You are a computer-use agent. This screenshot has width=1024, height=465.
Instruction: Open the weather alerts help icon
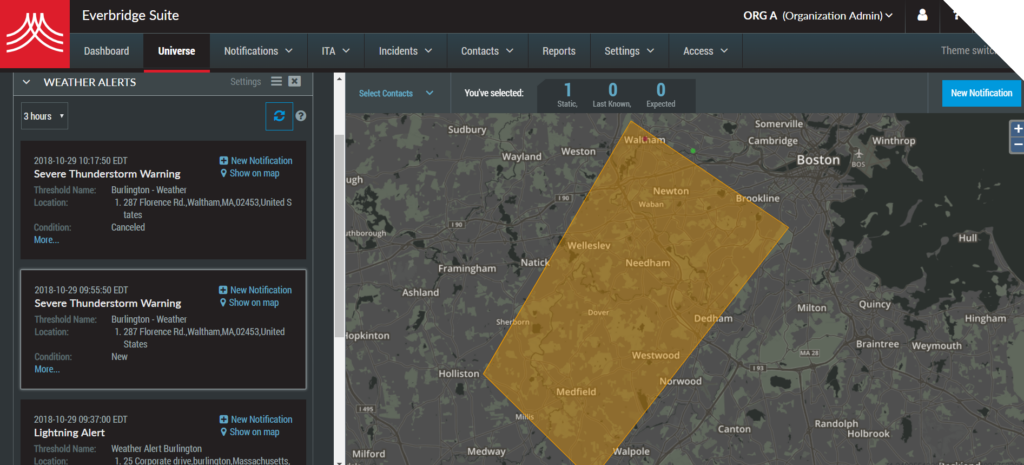click(301, 116)
